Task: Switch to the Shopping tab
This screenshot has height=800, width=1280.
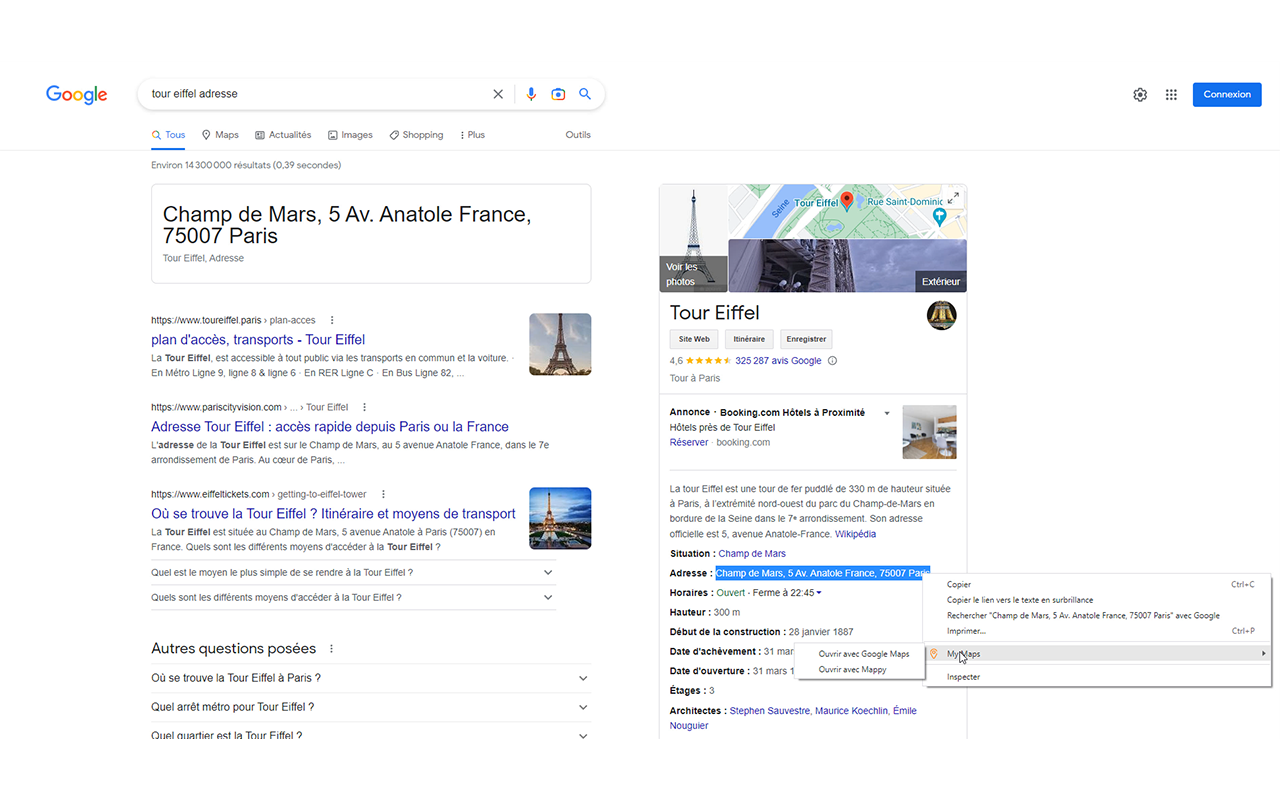Action: point(416,135)
